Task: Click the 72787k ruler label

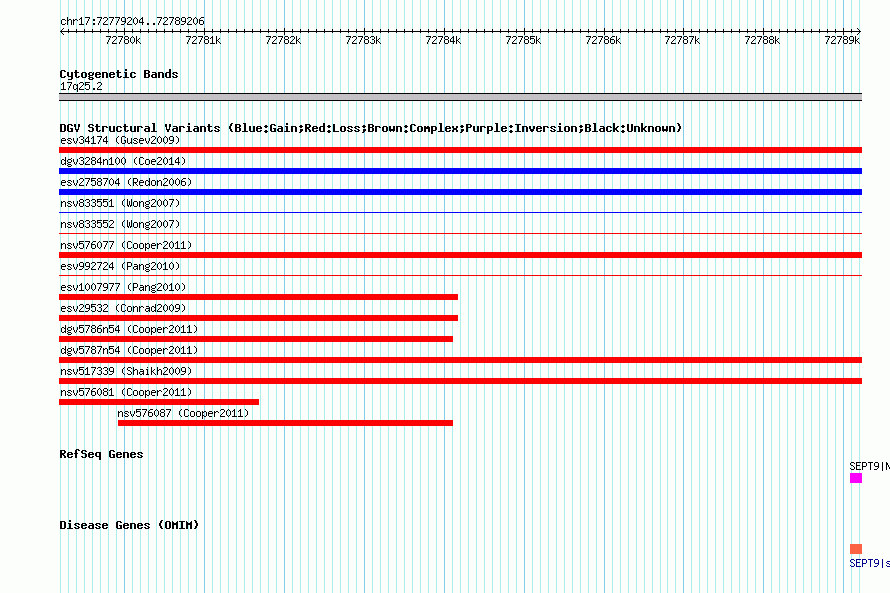Action: click(682, 40)
